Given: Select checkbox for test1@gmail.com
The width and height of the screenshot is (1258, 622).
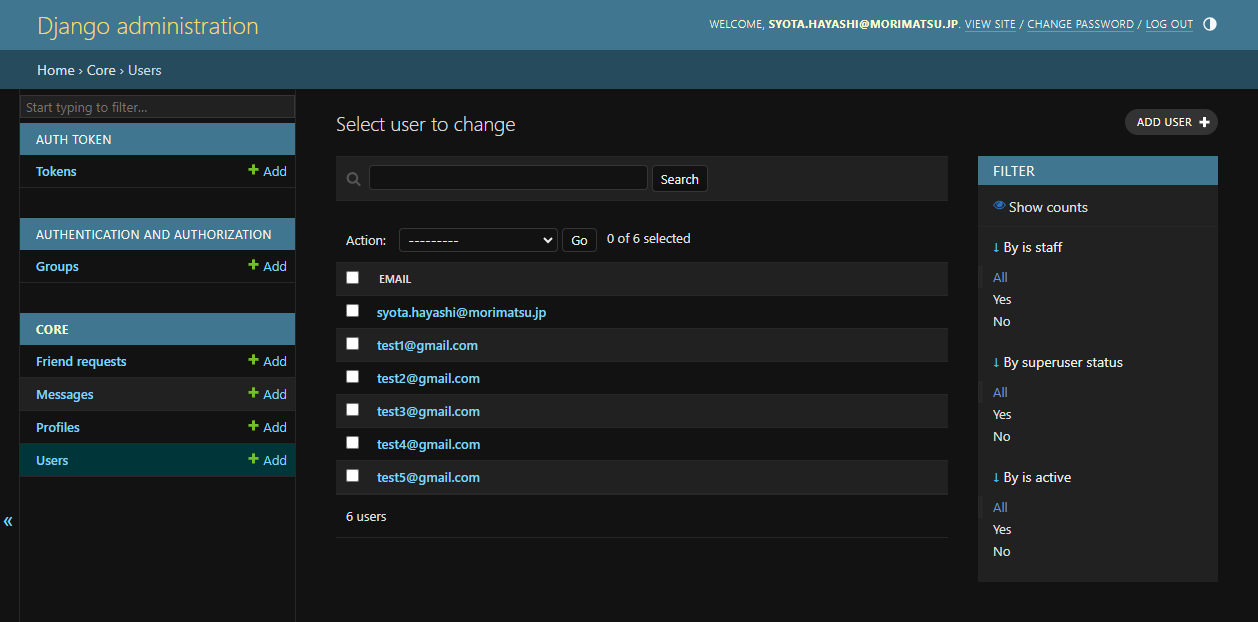Looking at the screenshot, I should pyautogui.click(x=352, y=344).
